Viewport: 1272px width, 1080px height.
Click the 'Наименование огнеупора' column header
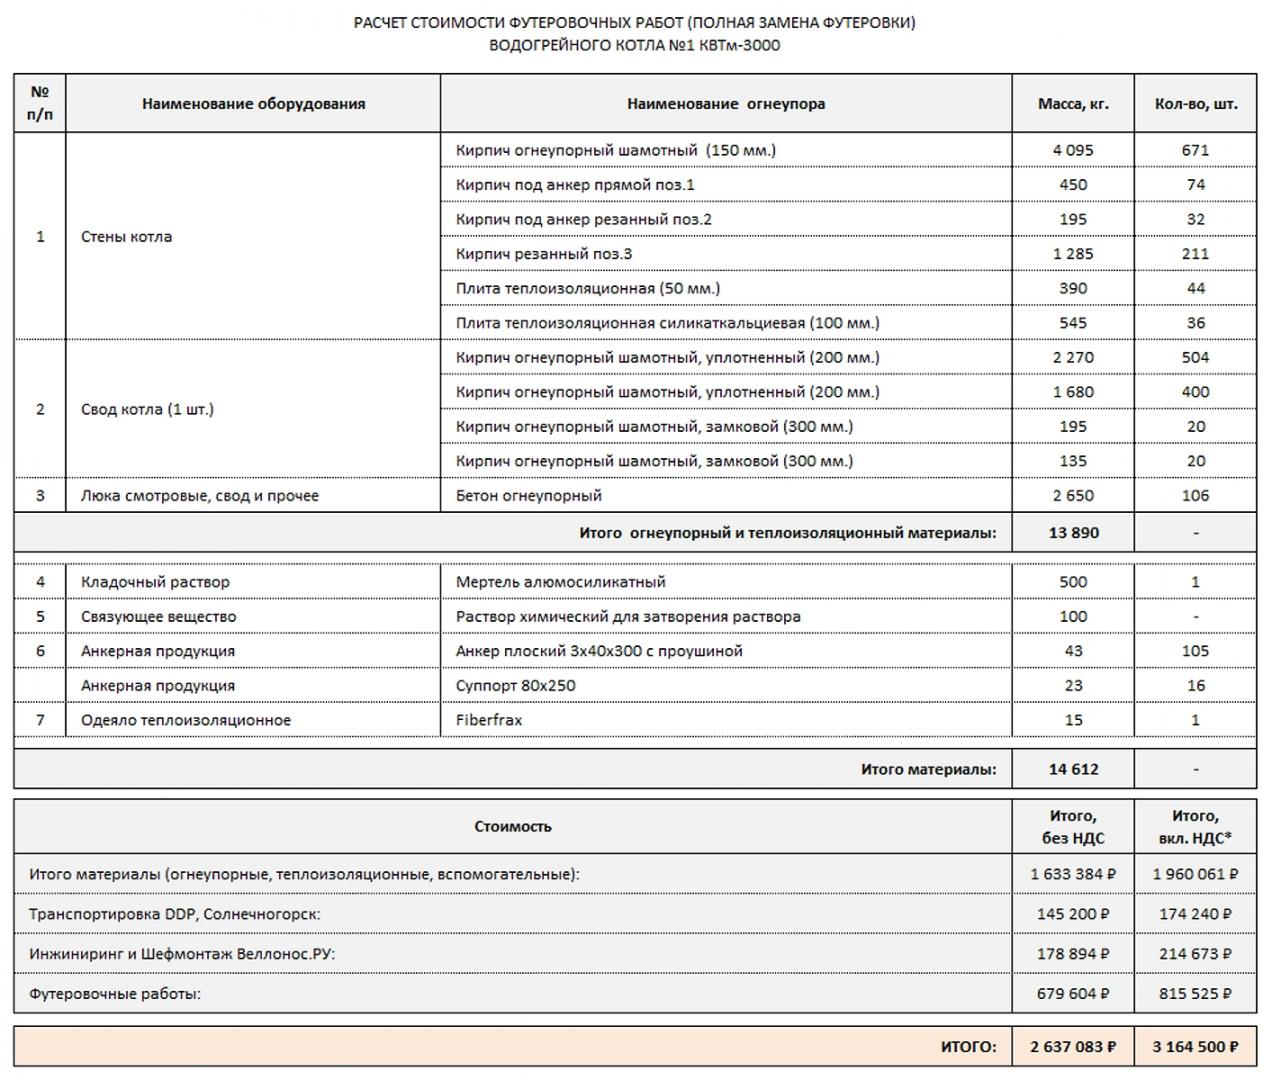[x=726, y=103]
